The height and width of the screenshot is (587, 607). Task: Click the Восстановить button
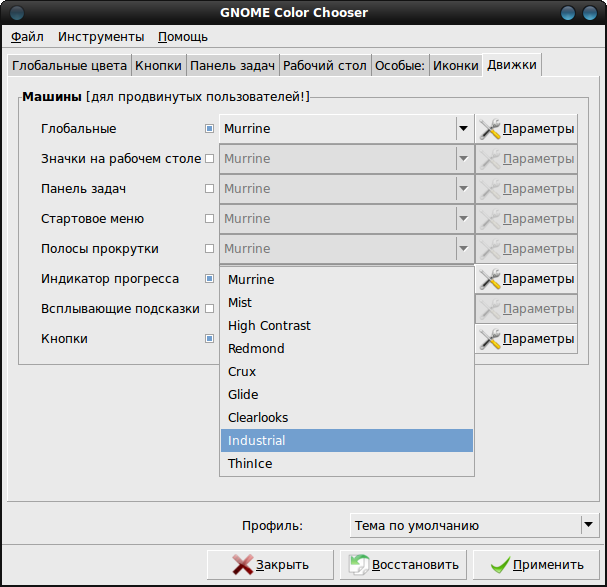click(x=403, y=565)
